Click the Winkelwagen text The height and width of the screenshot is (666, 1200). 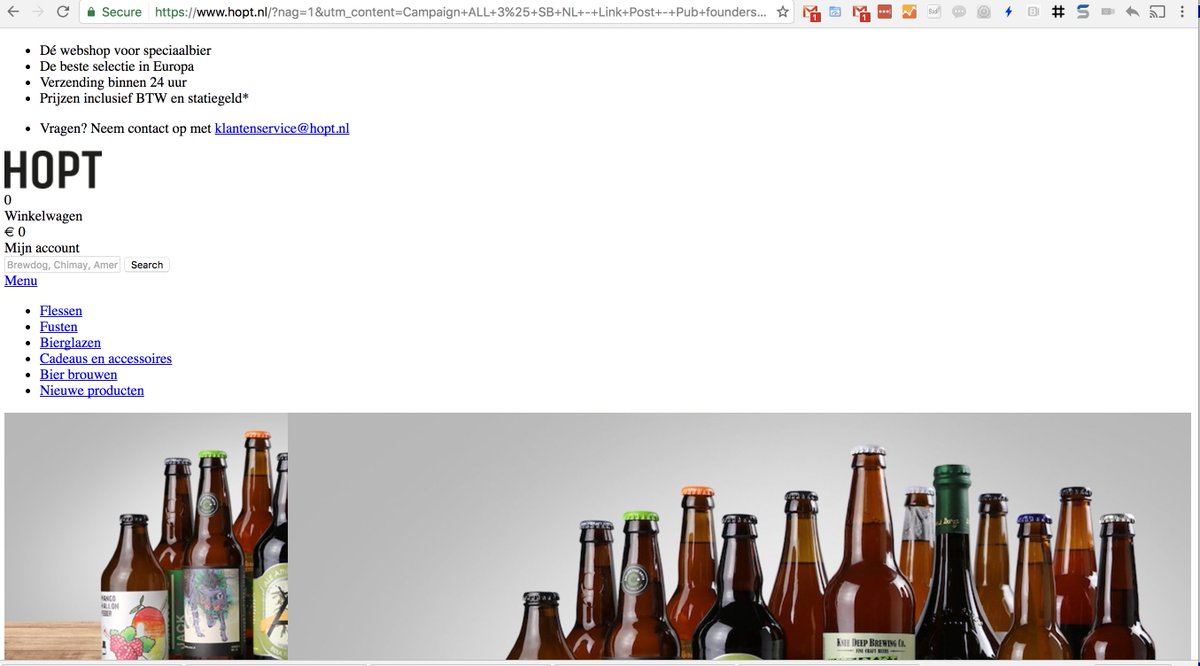coord(44,216)
